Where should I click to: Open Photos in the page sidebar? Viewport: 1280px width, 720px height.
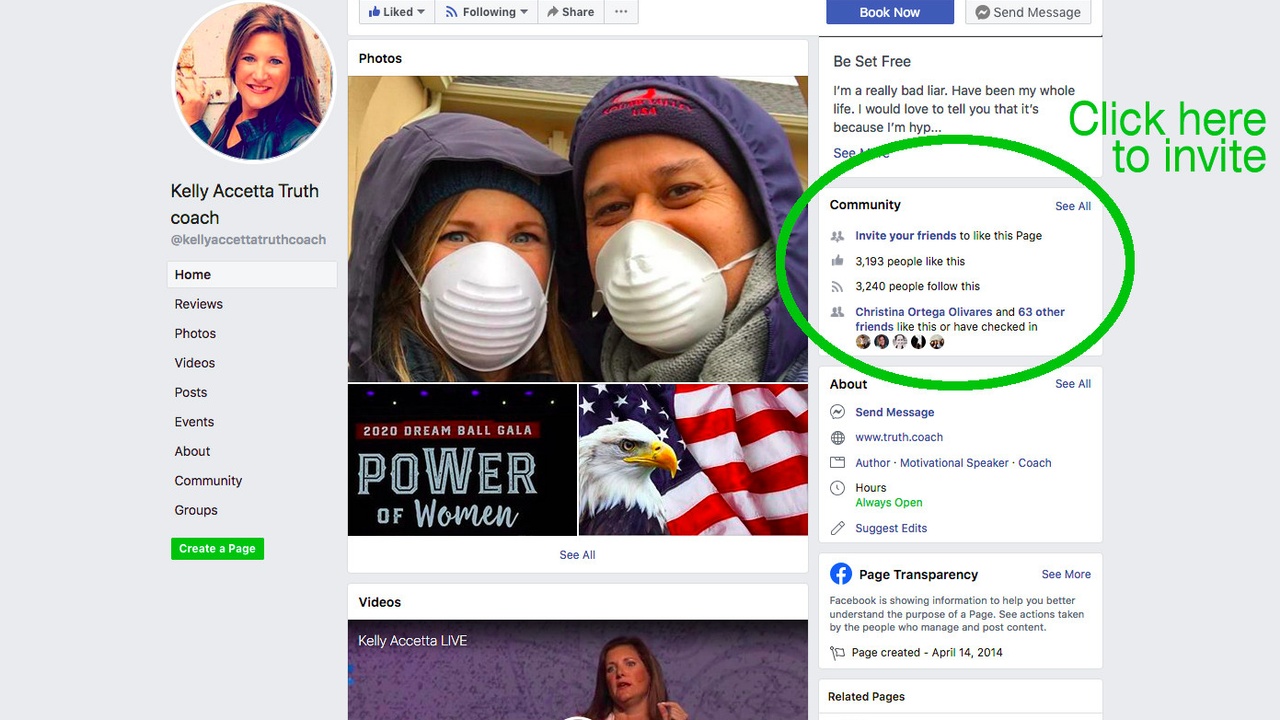195,333
